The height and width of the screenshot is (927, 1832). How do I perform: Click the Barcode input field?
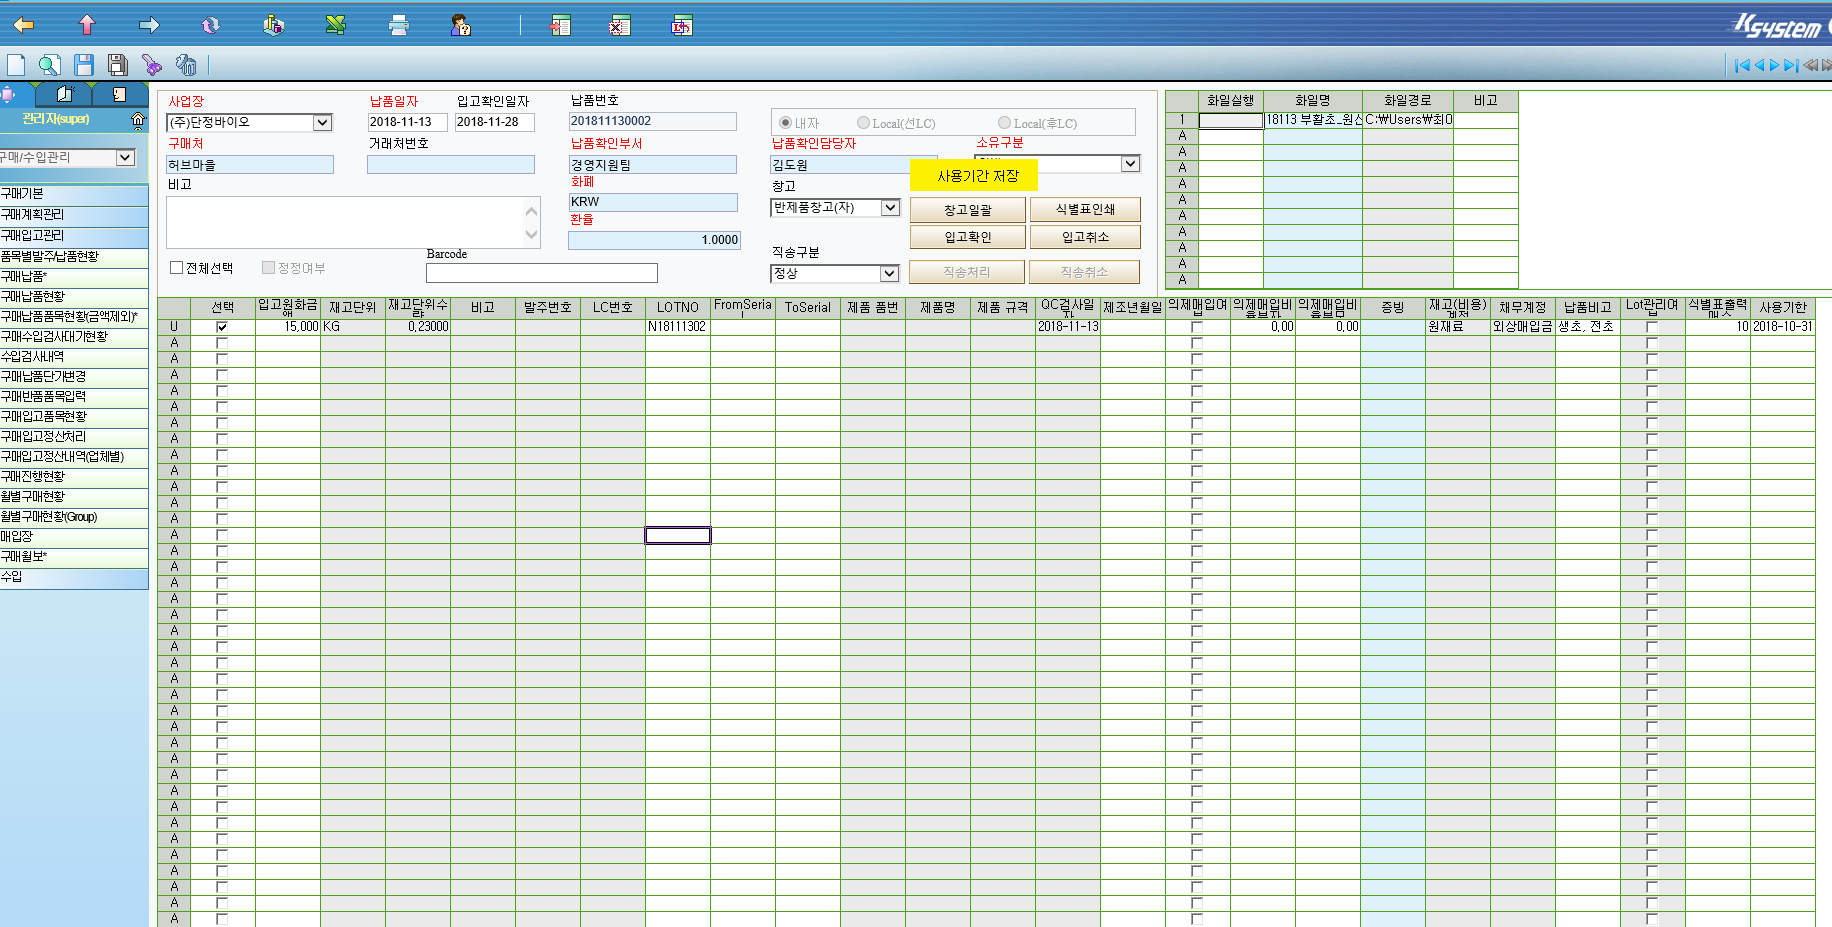[x=542, y=273]
